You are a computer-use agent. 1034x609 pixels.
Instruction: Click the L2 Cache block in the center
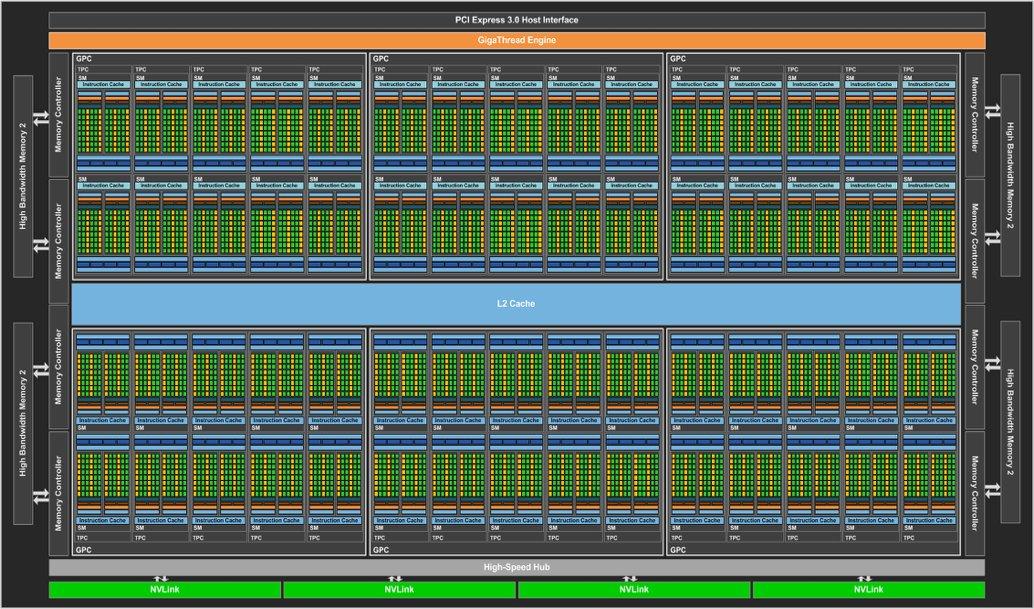[516, 303]
